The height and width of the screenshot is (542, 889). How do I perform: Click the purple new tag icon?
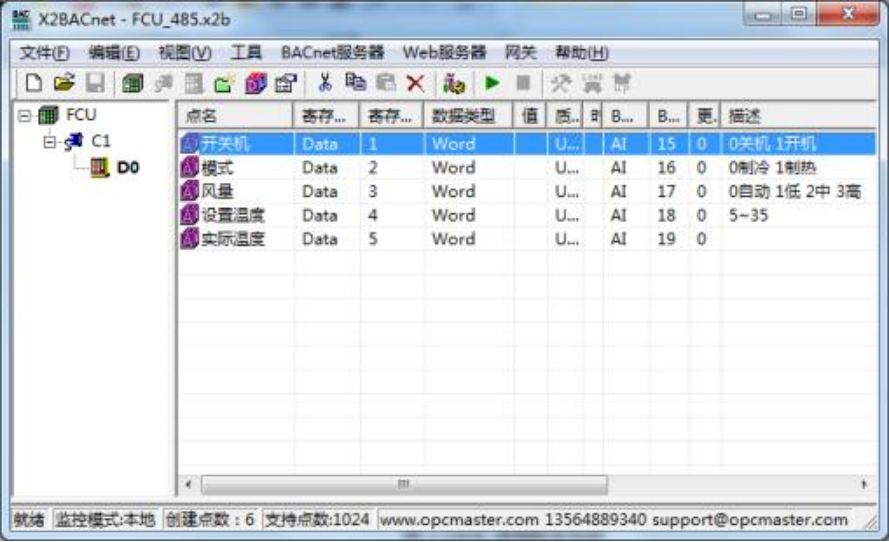256,84
